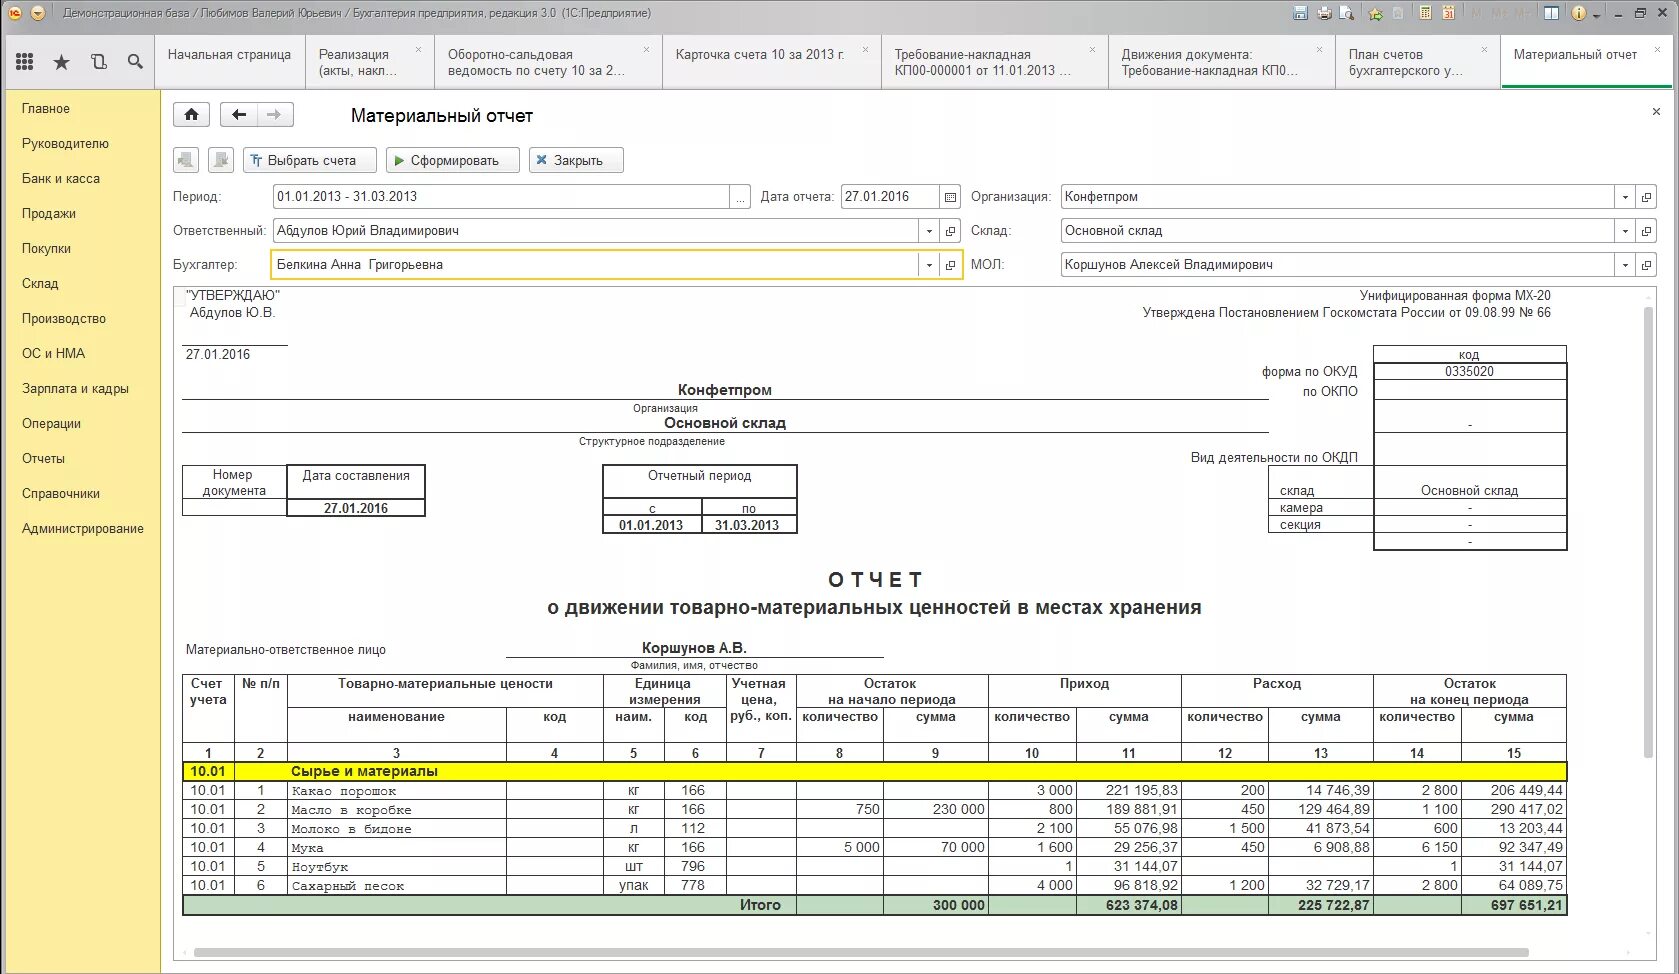Open the calendar icon
Image resolution: width=1679 pixels, height=974 pixels.
coord(1448,13)
